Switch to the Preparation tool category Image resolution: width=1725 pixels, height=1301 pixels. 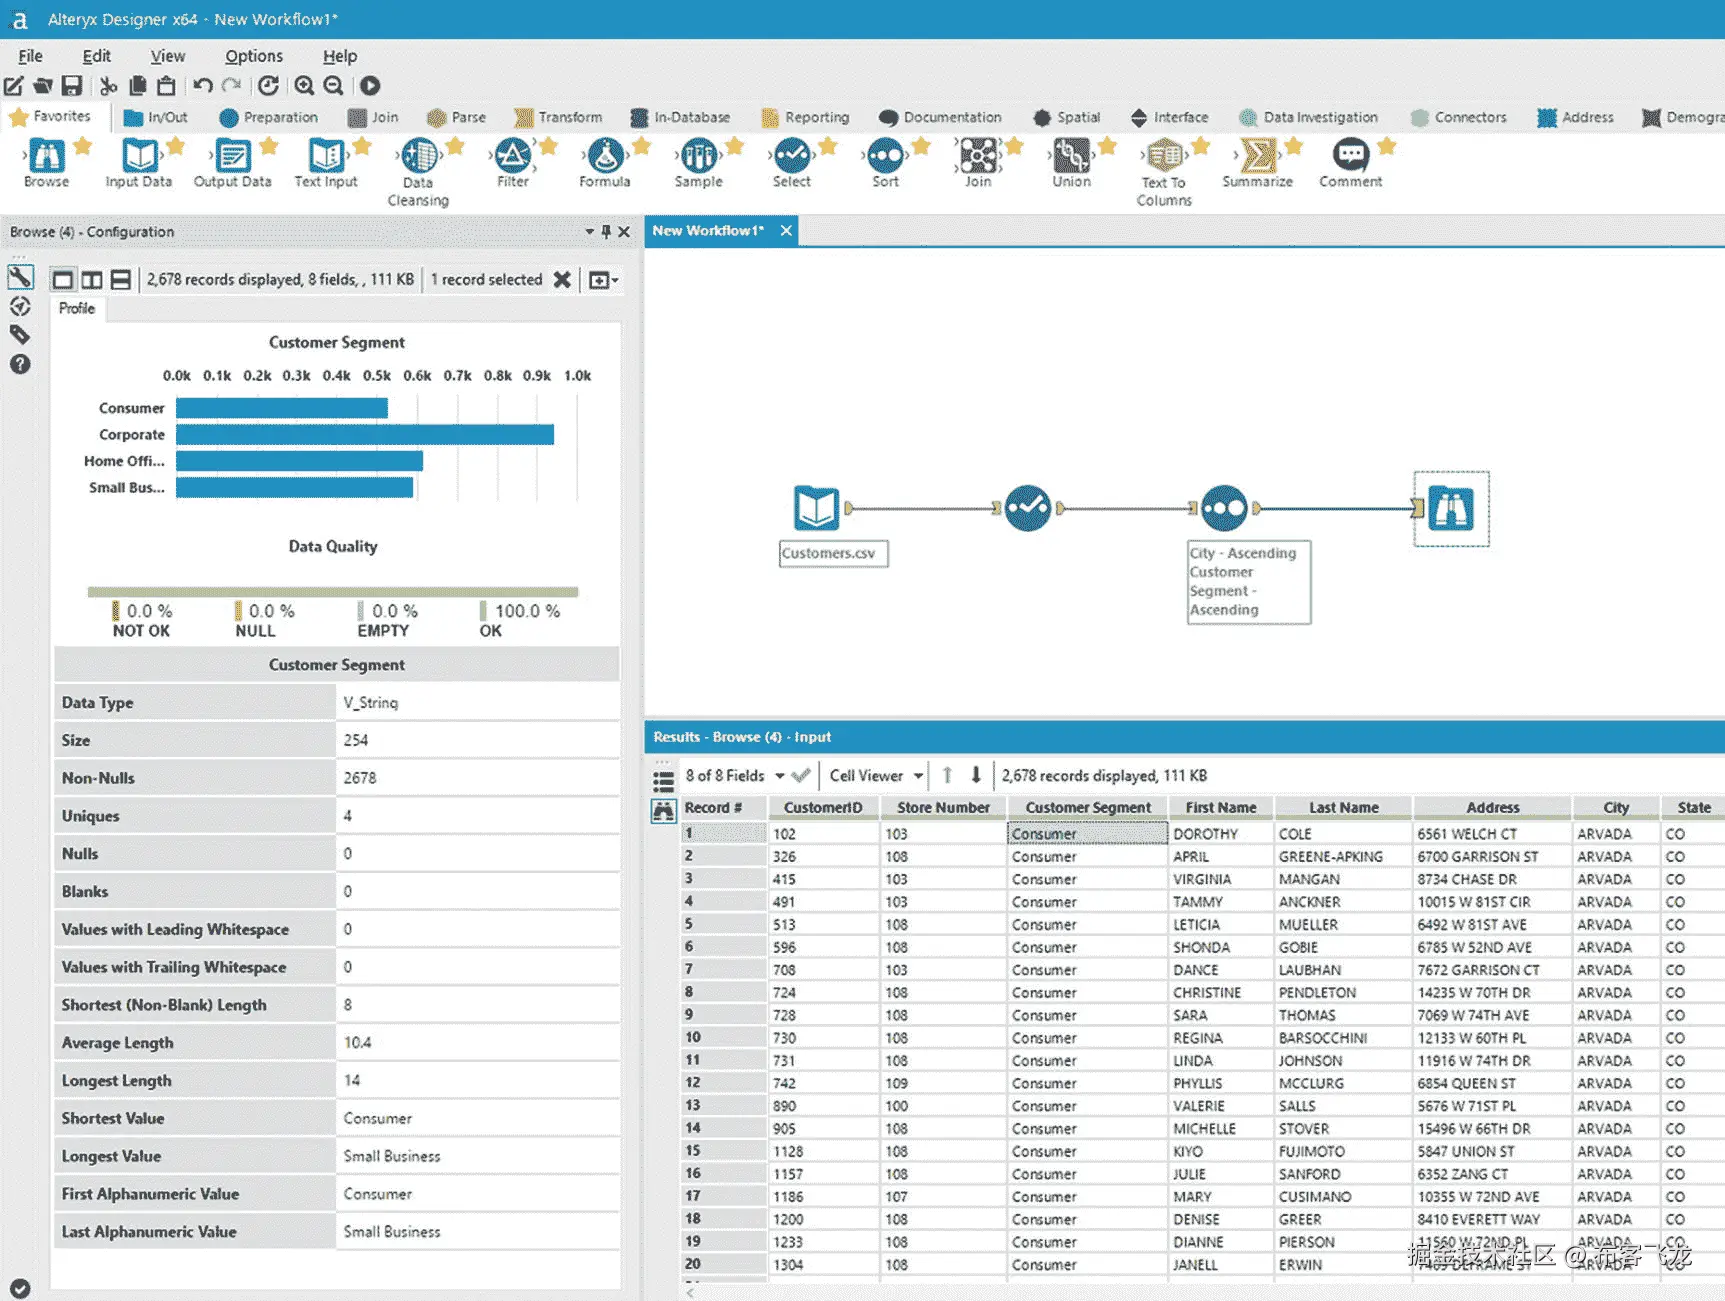268,117
